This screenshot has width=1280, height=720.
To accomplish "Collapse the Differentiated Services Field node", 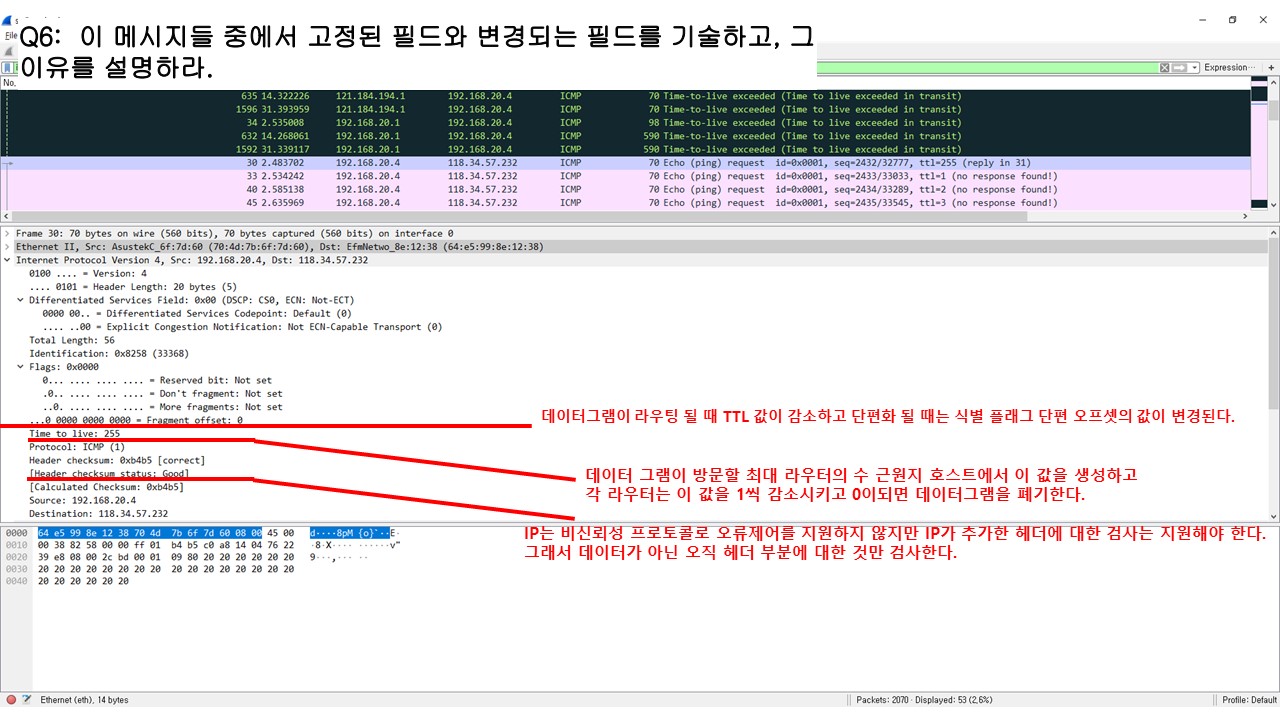I will (20, 300).
